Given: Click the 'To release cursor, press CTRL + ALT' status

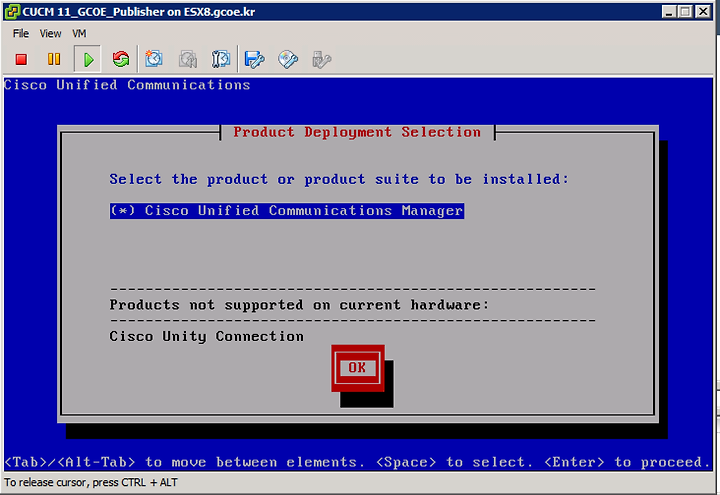Looking at the screenshot, I should (x=91, y=483).
